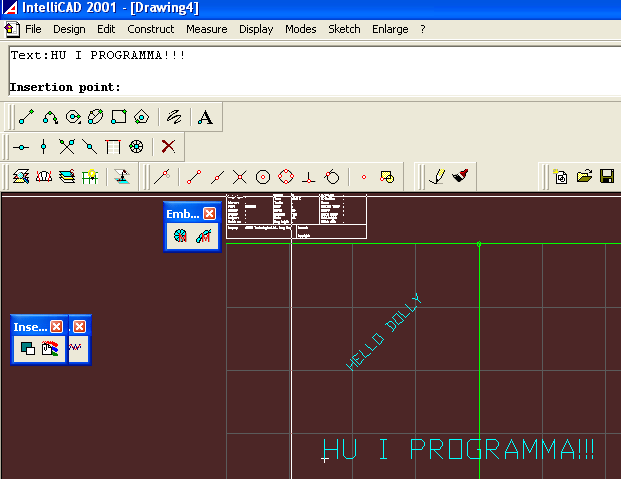Open the layers stack icon
Screen dimensions: 621x479
pyautogui.click(x=67, y=177)
